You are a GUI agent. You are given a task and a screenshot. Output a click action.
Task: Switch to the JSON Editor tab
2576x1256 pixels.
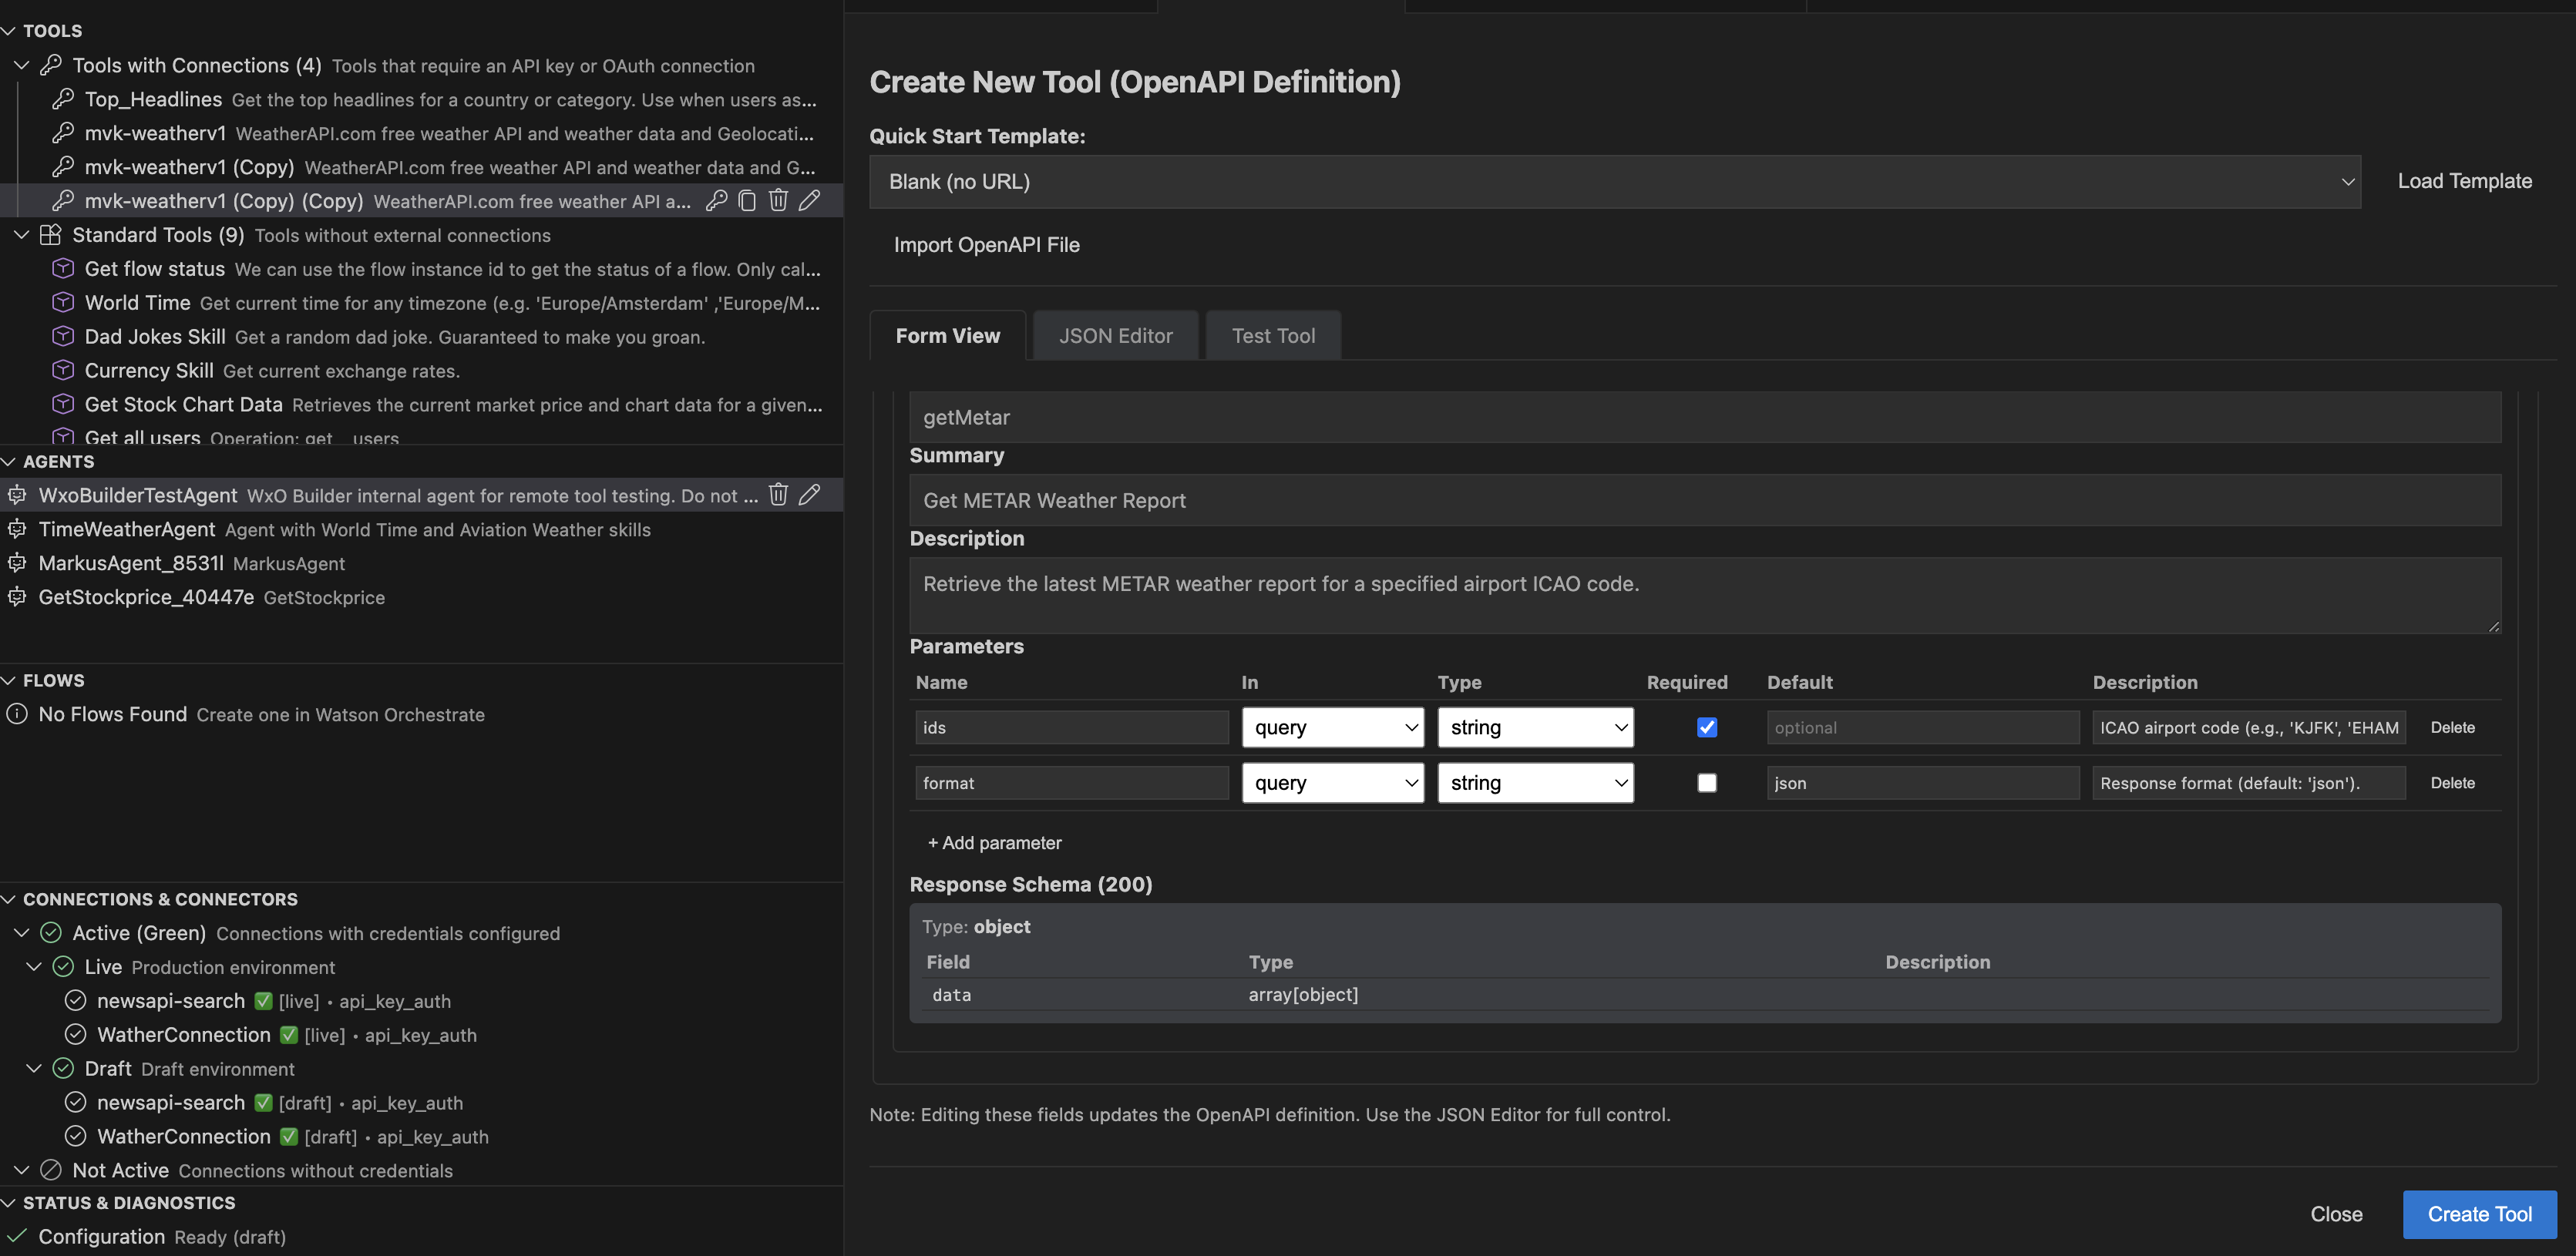click(1115, 335)
